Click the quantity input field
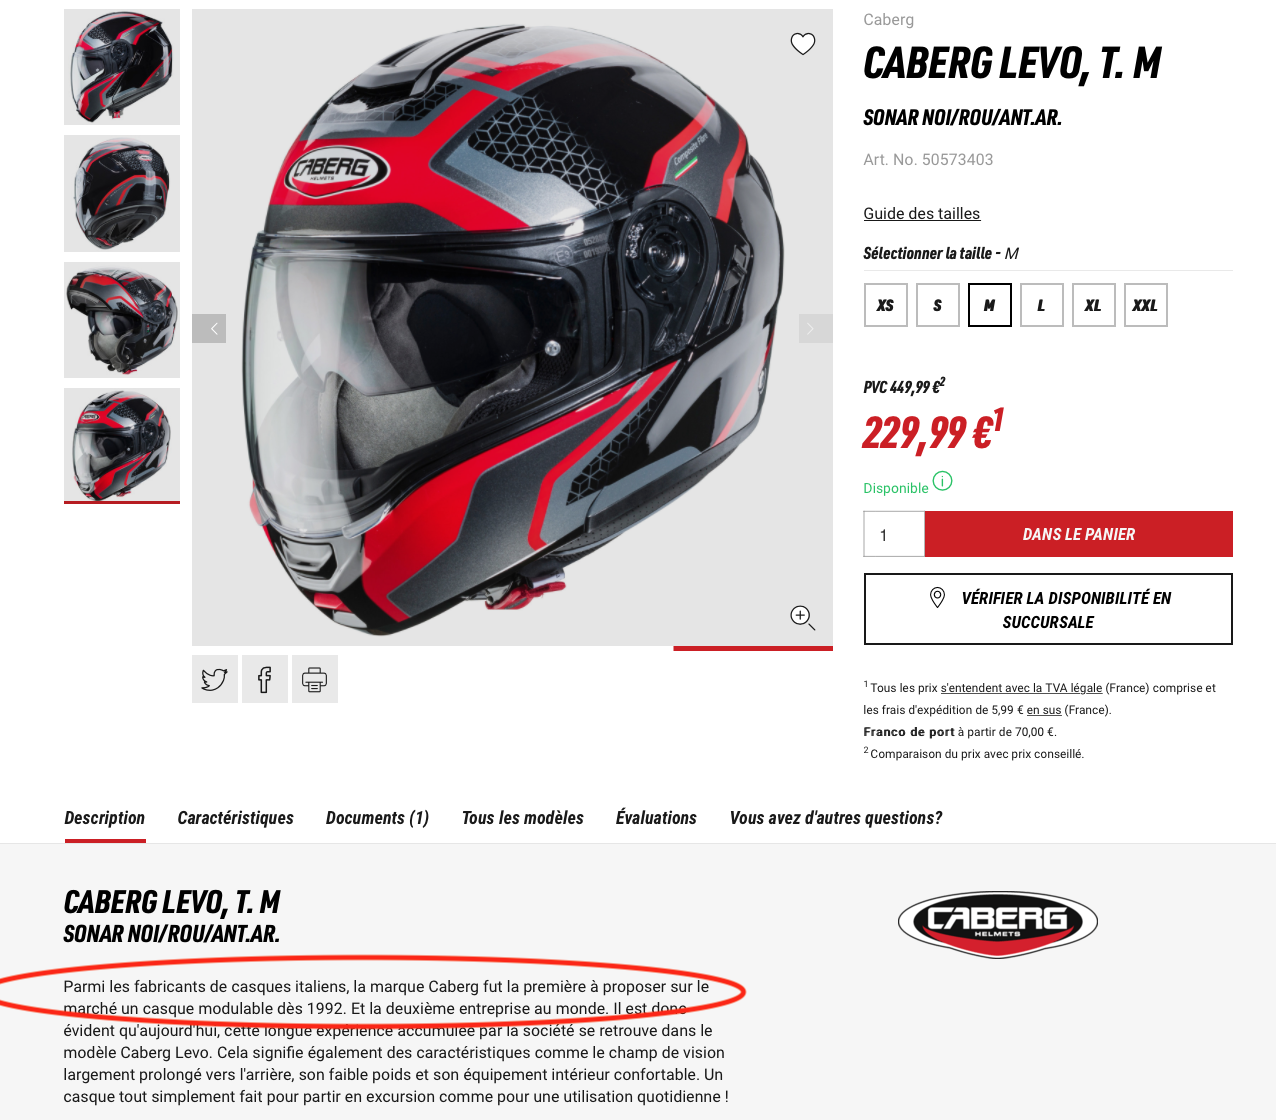The width and height of the screenshot is (1276, 1120). pos(894,534)
